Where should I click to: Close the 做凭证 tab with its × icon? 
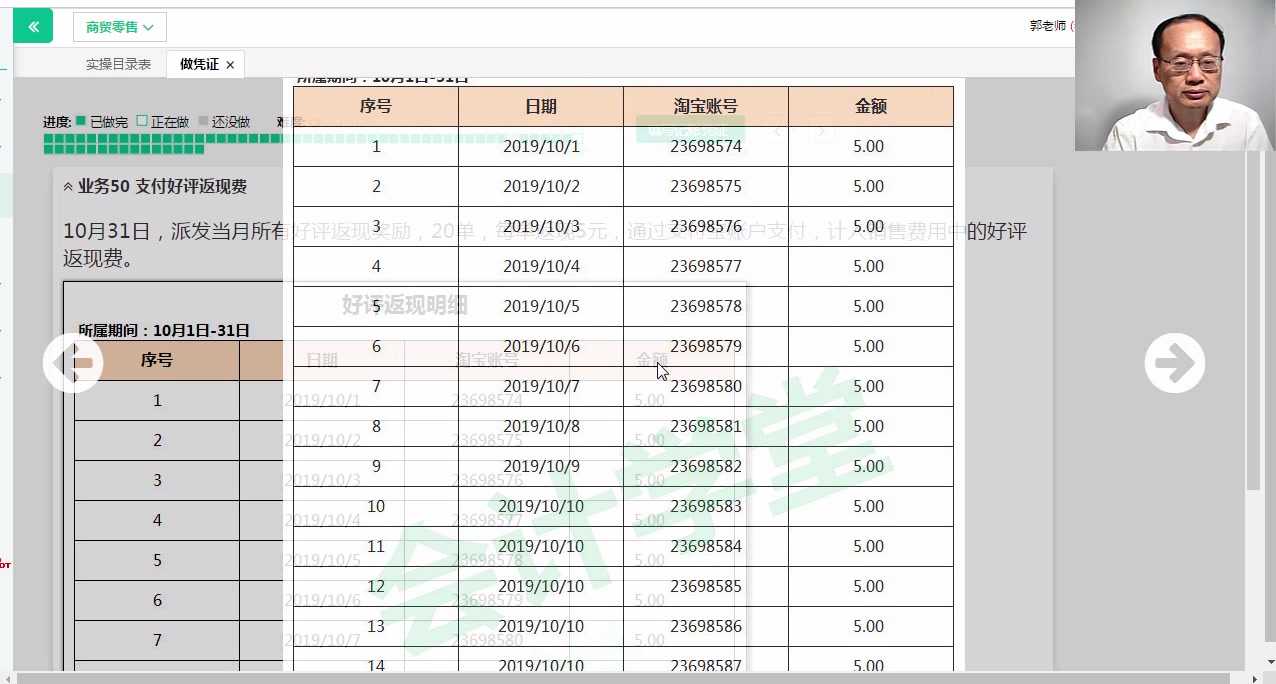(230, 63)
